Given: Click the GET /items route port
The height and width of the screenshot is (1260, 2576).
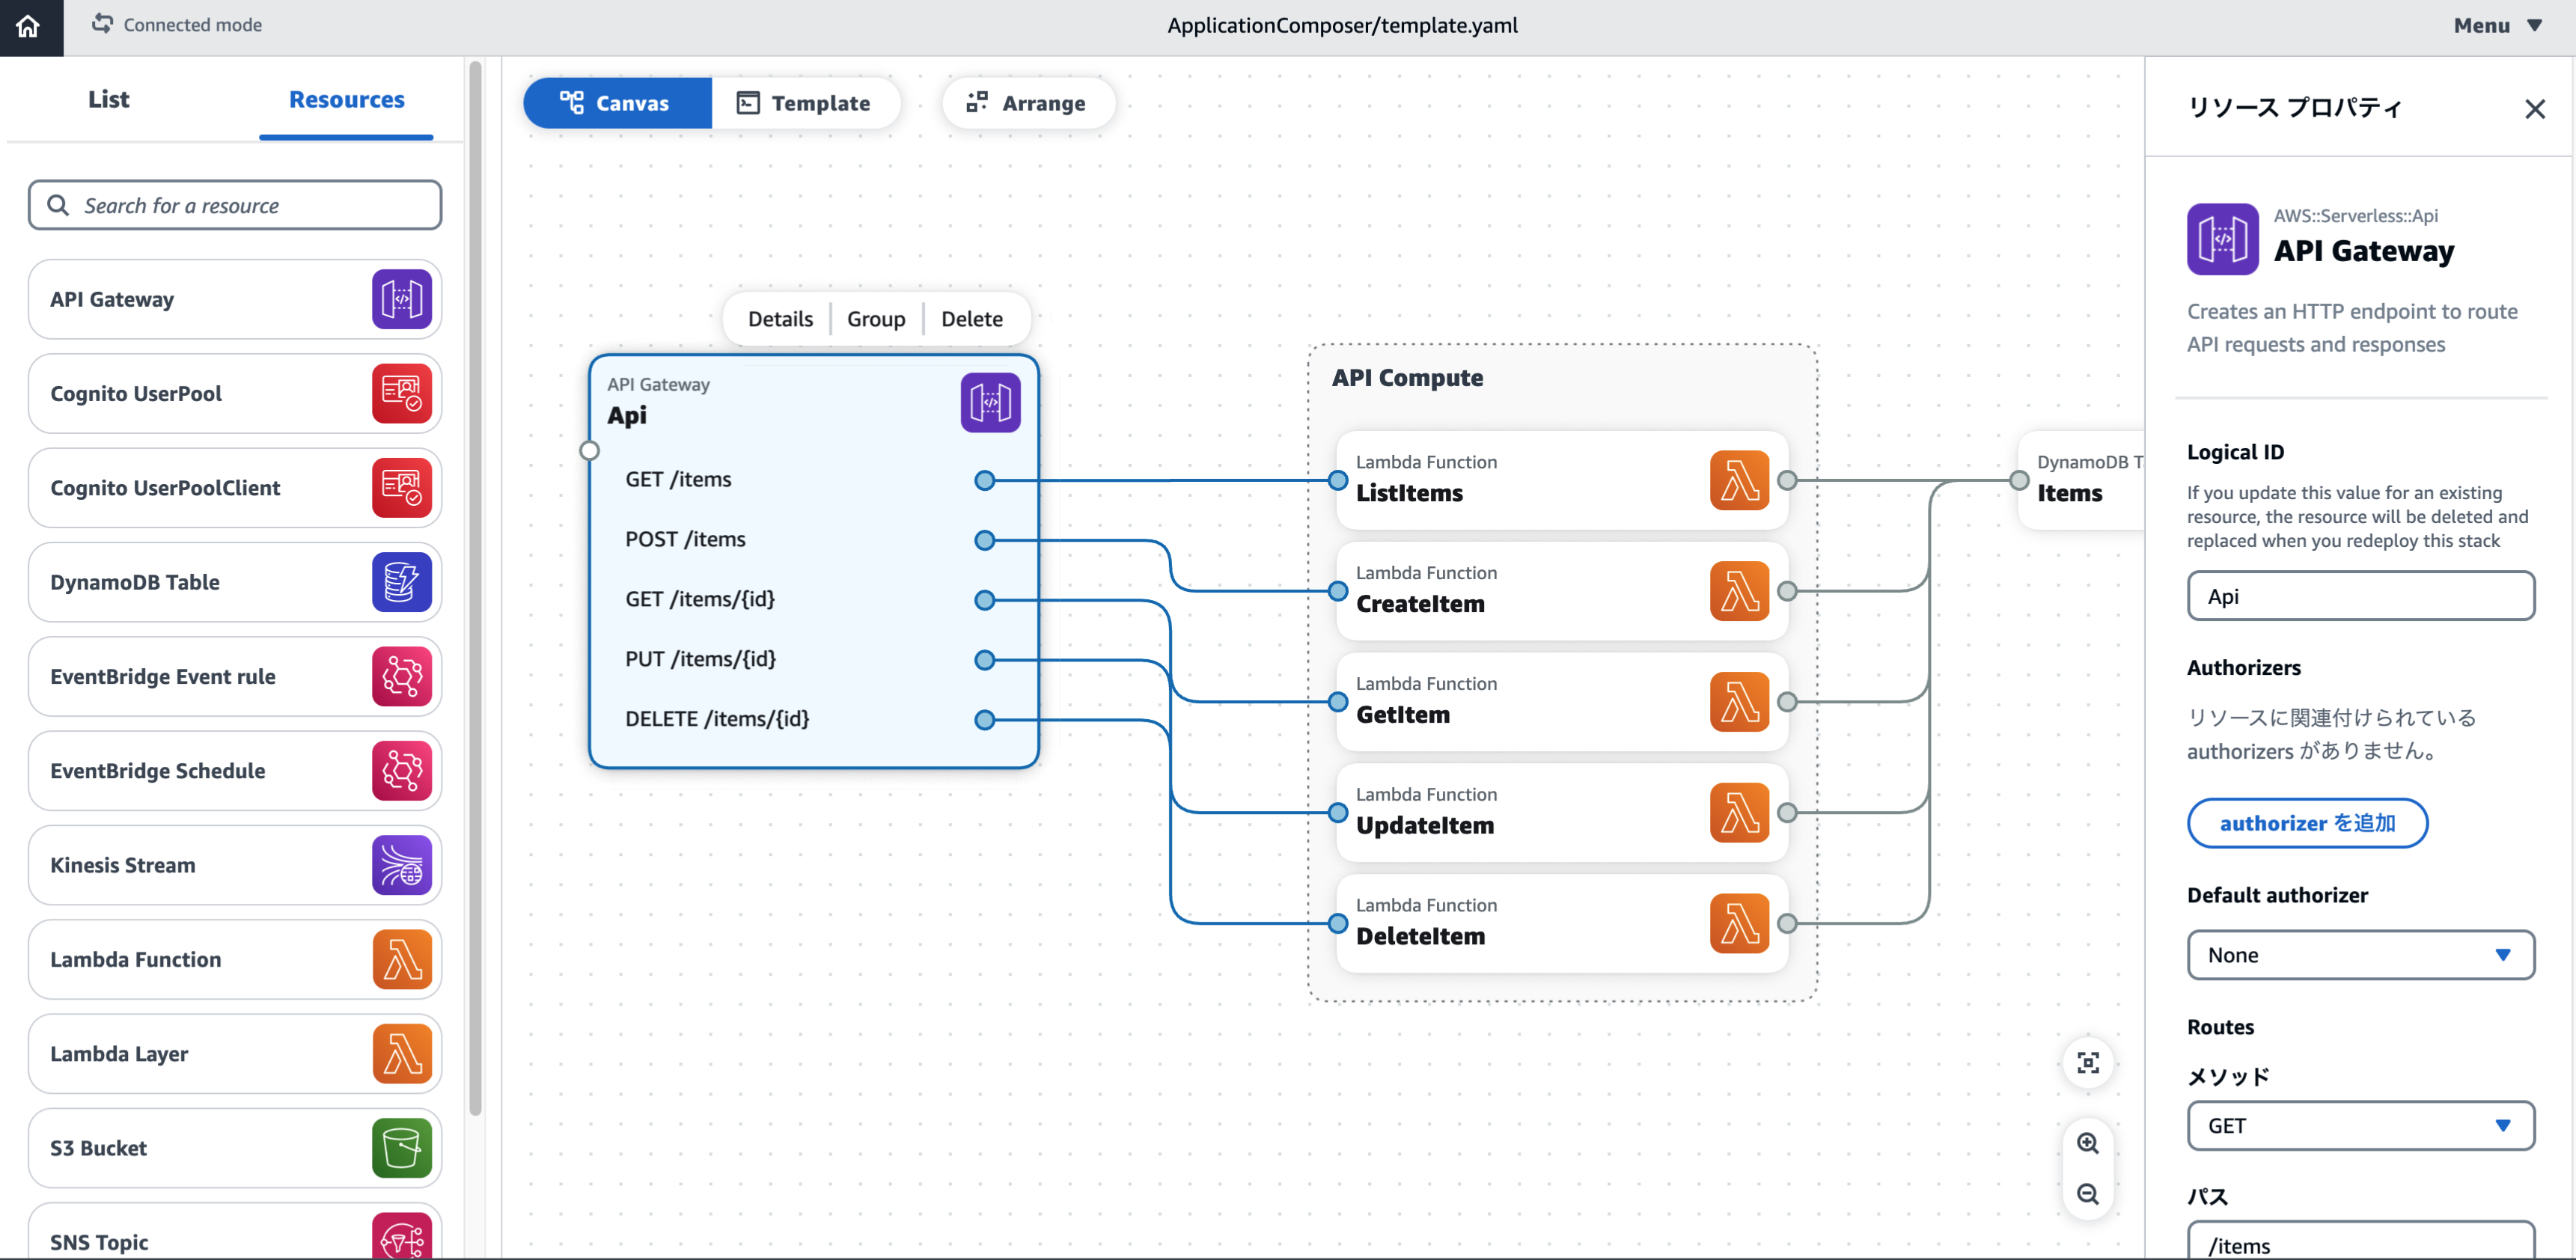Looking at the screenshot, I should point(985,481).
